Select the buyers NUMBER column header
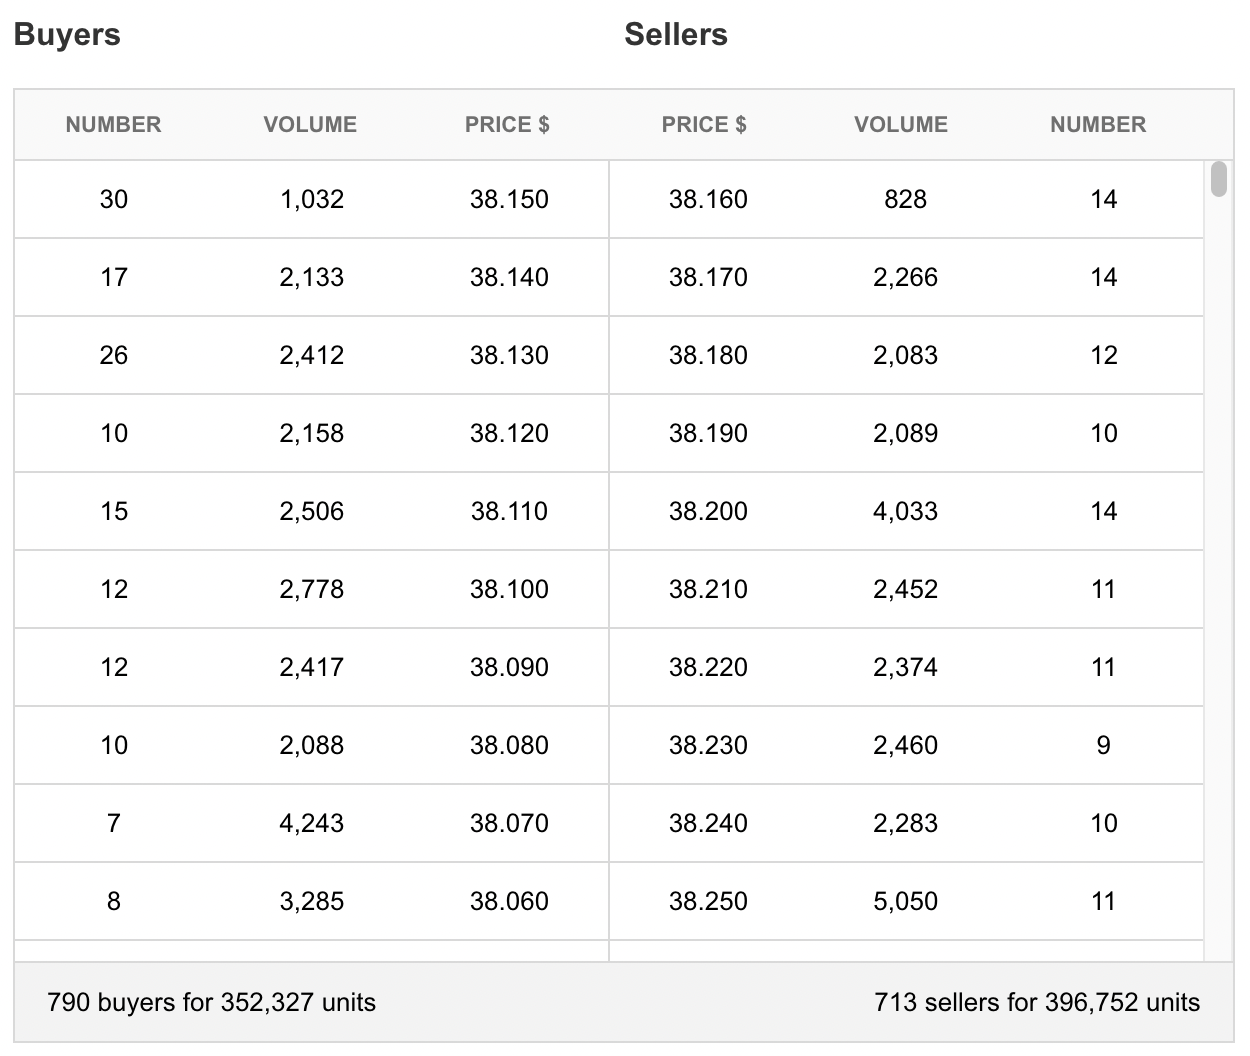Screen dimensions: 1250x1056 (113, 125)
